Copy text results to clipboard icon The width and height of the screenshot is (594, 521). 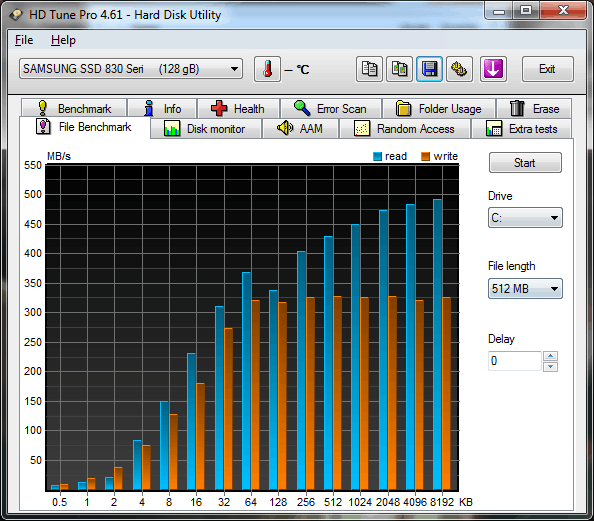pyautogui.click(x=369, y=69)
